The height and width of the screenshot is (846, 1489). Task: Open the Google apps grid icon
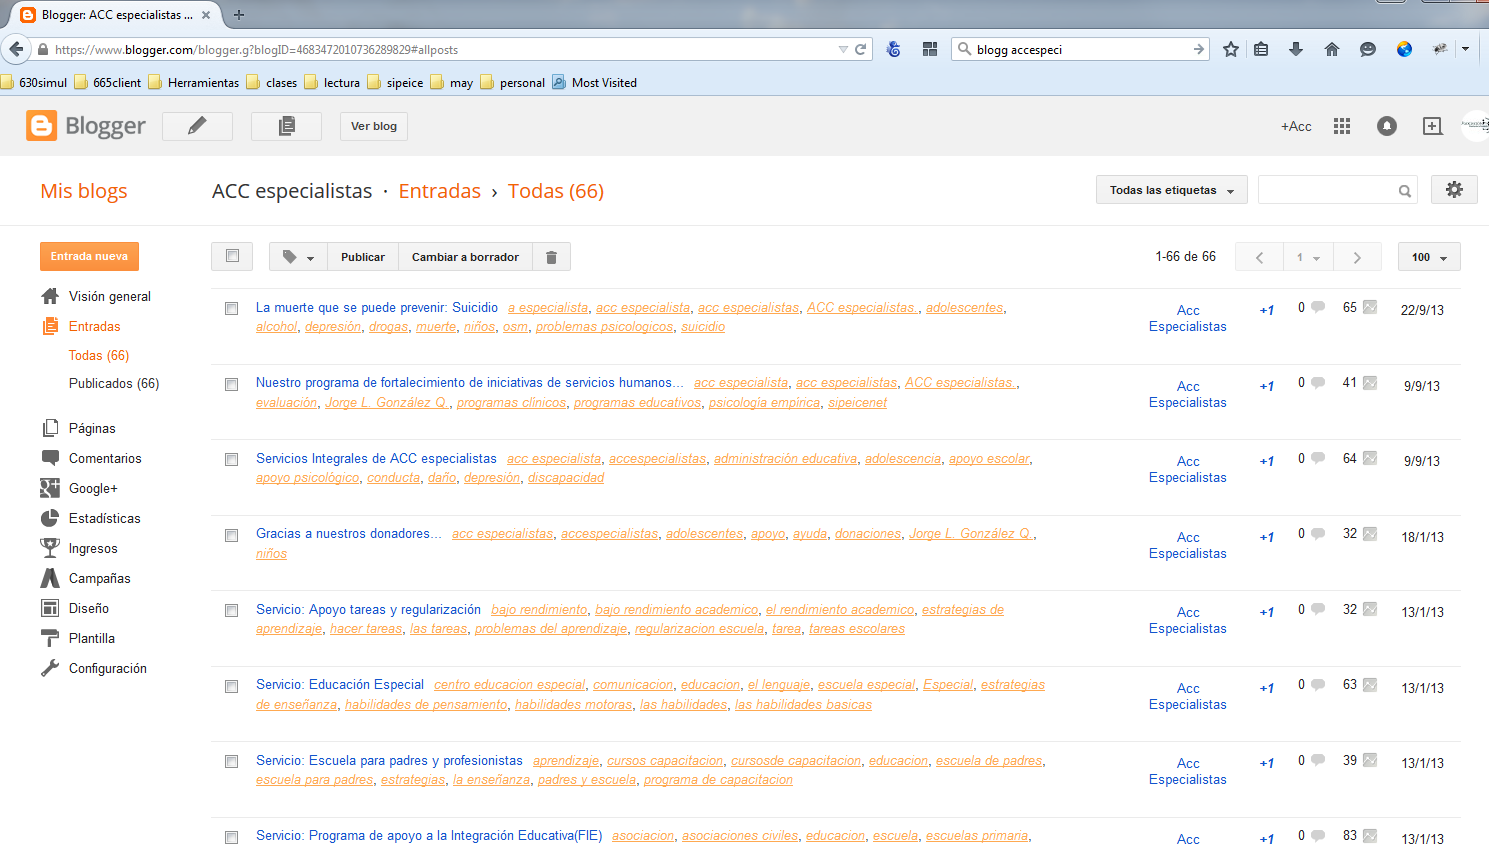[1342, 126]
